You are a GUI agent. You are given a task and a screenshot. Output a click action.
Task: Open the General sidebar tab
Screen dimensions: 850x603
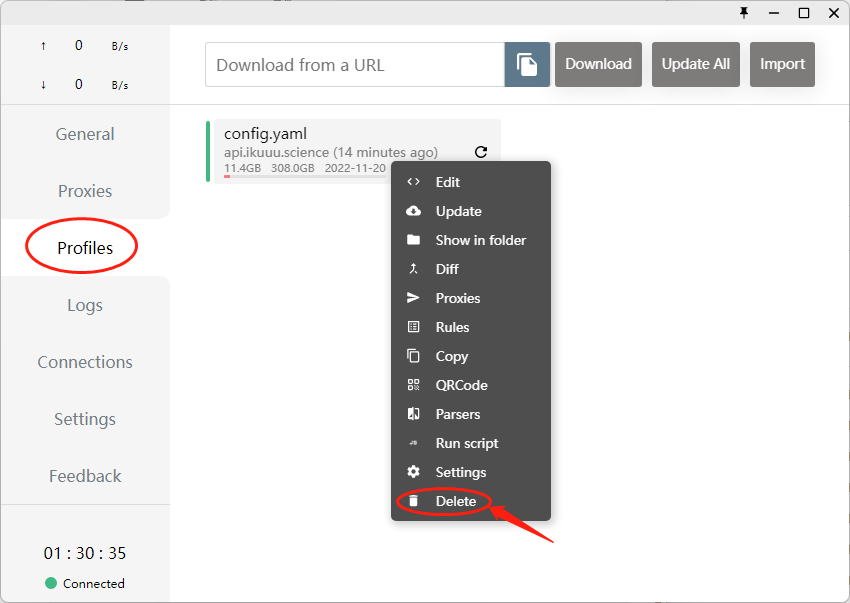click(x=85, y=134)
